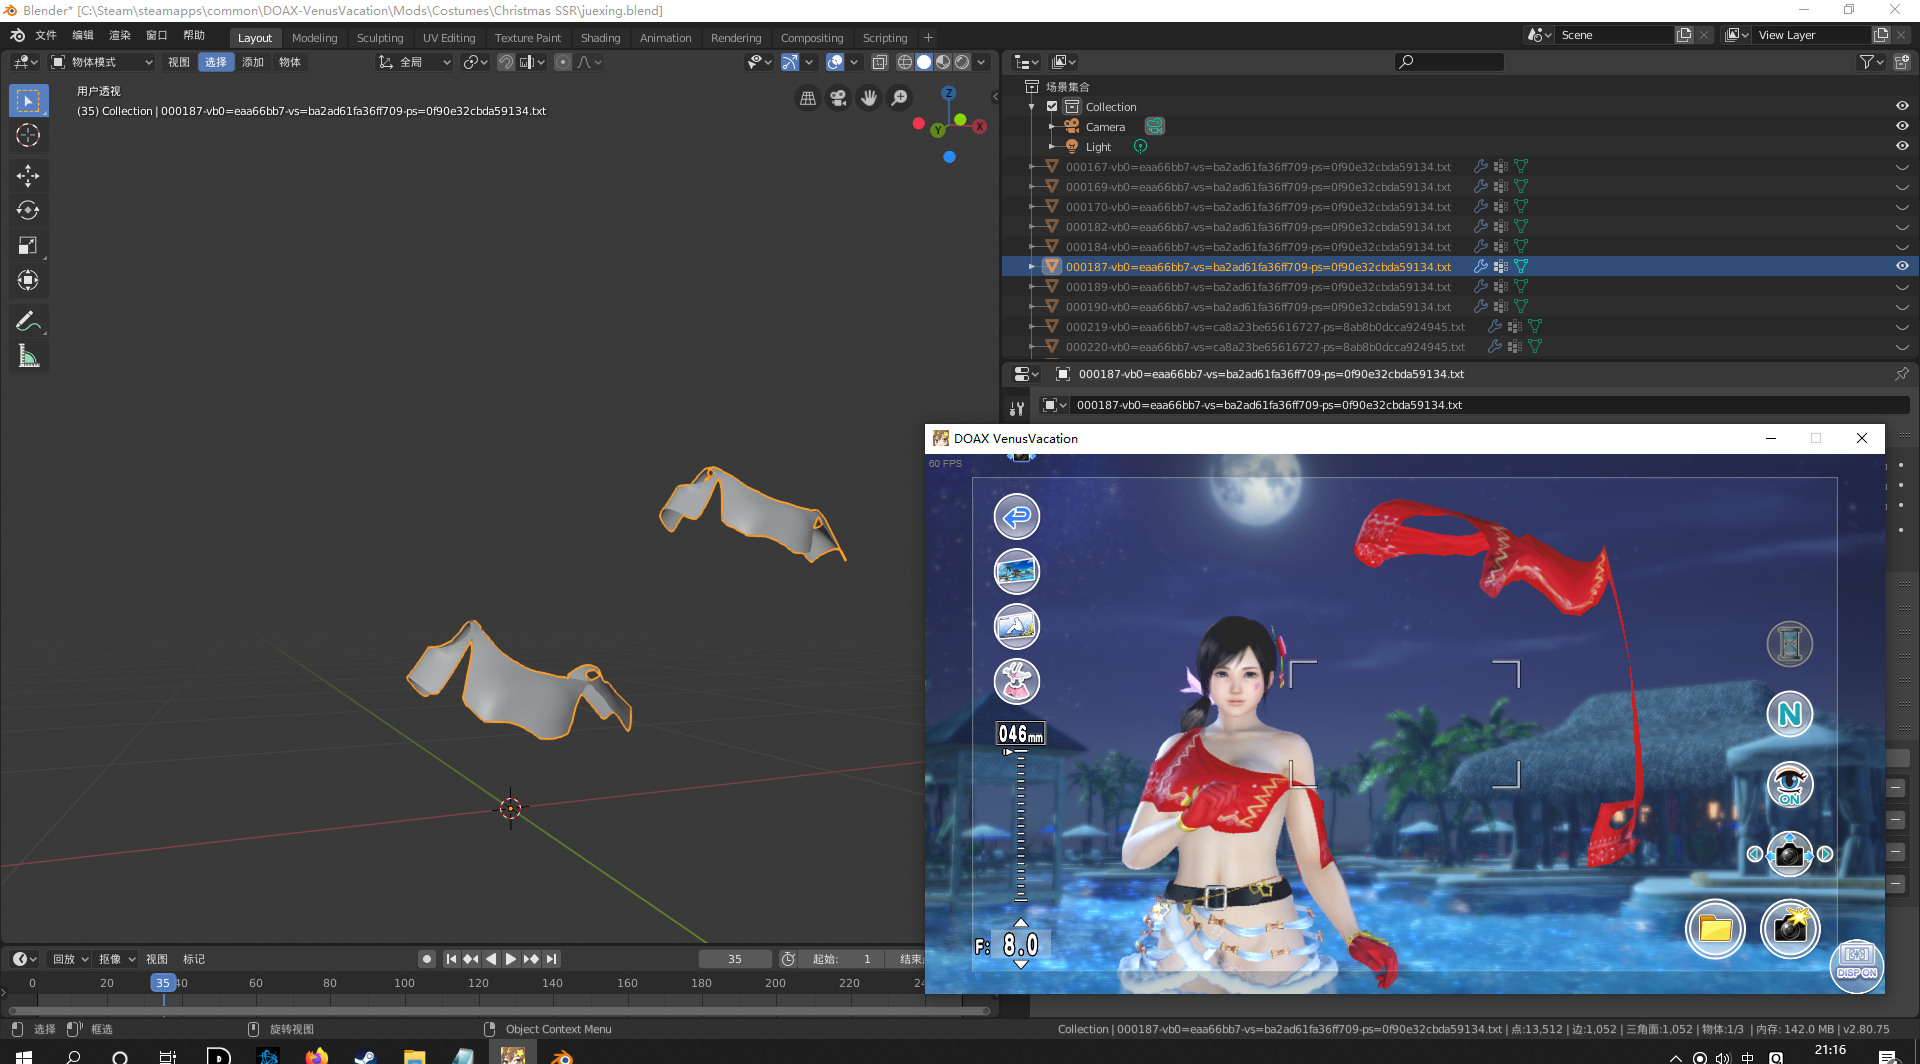Take a photo with the flash camera button
1920x1064 pixels.
[x=1790, y=929]
